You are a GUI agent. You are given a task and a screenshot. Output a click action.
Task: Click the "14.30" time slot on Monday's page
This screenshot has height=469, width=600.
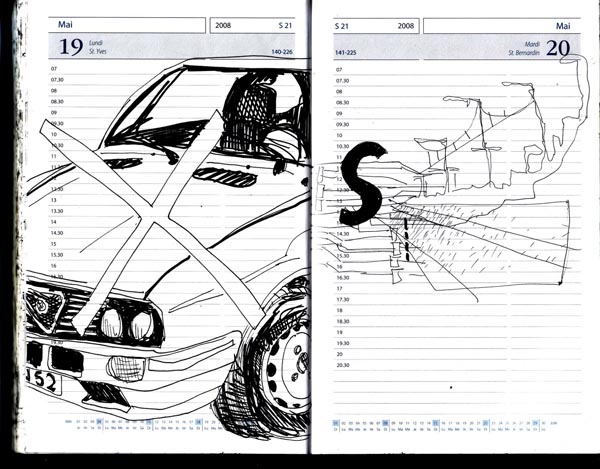click(x=57, y=233)
